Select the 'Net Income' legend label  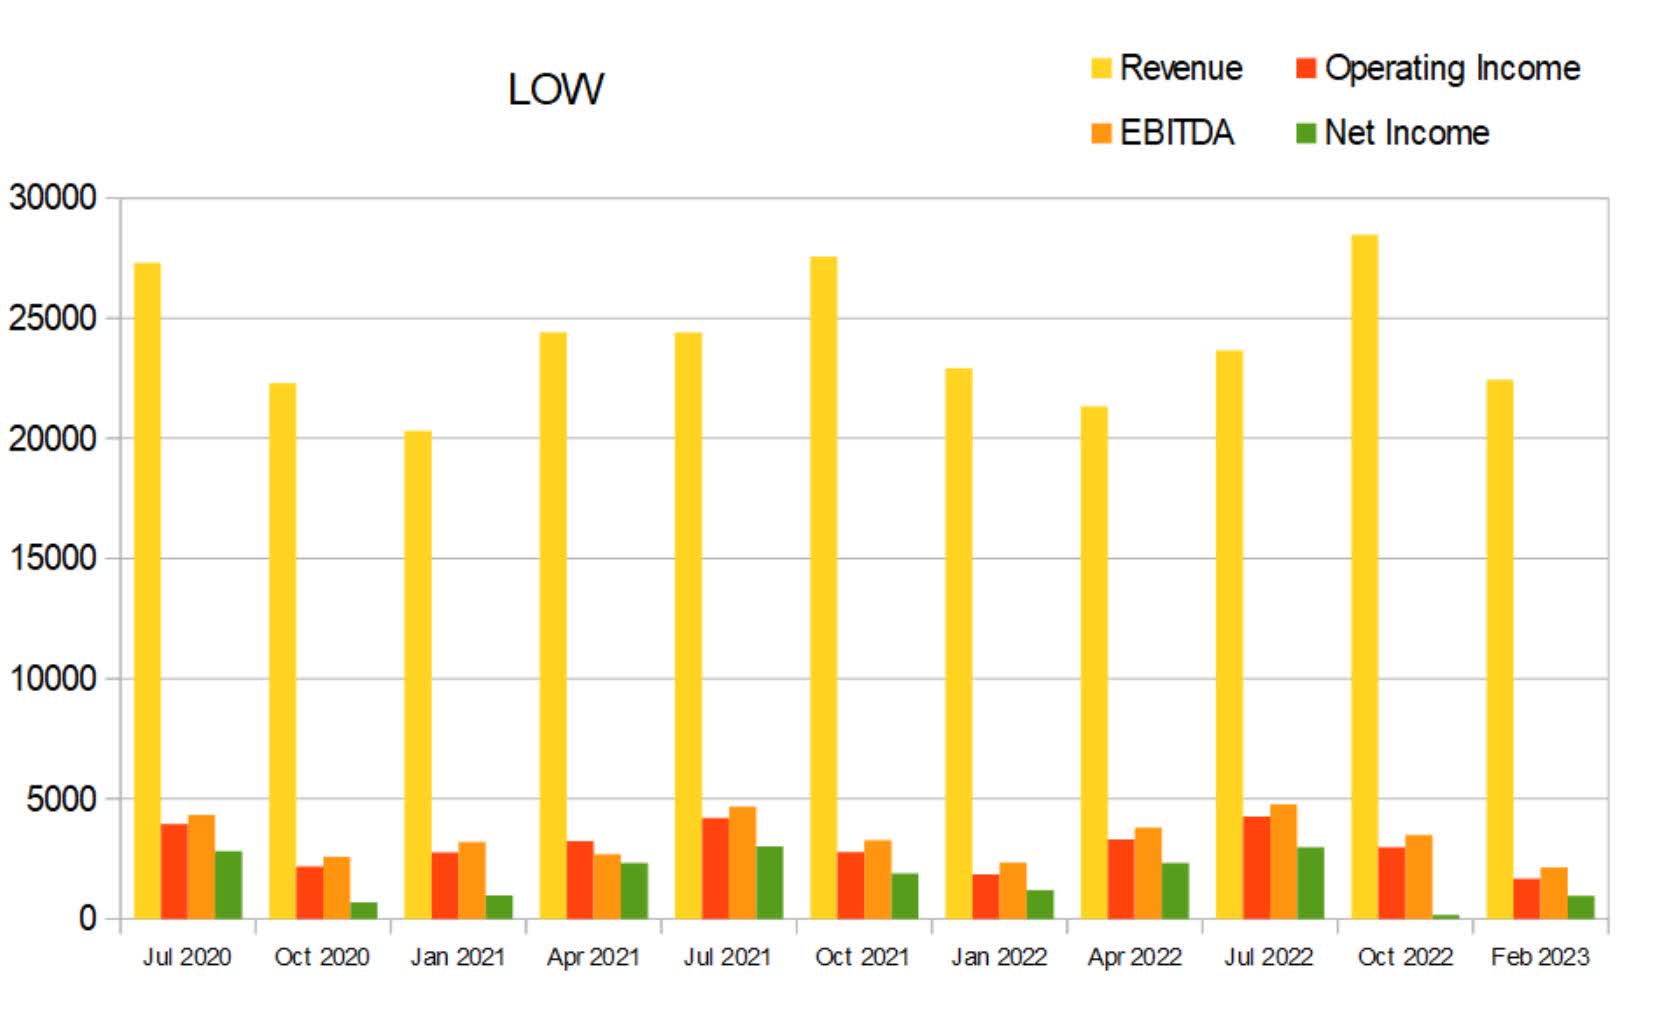(x=1407, y=133)
